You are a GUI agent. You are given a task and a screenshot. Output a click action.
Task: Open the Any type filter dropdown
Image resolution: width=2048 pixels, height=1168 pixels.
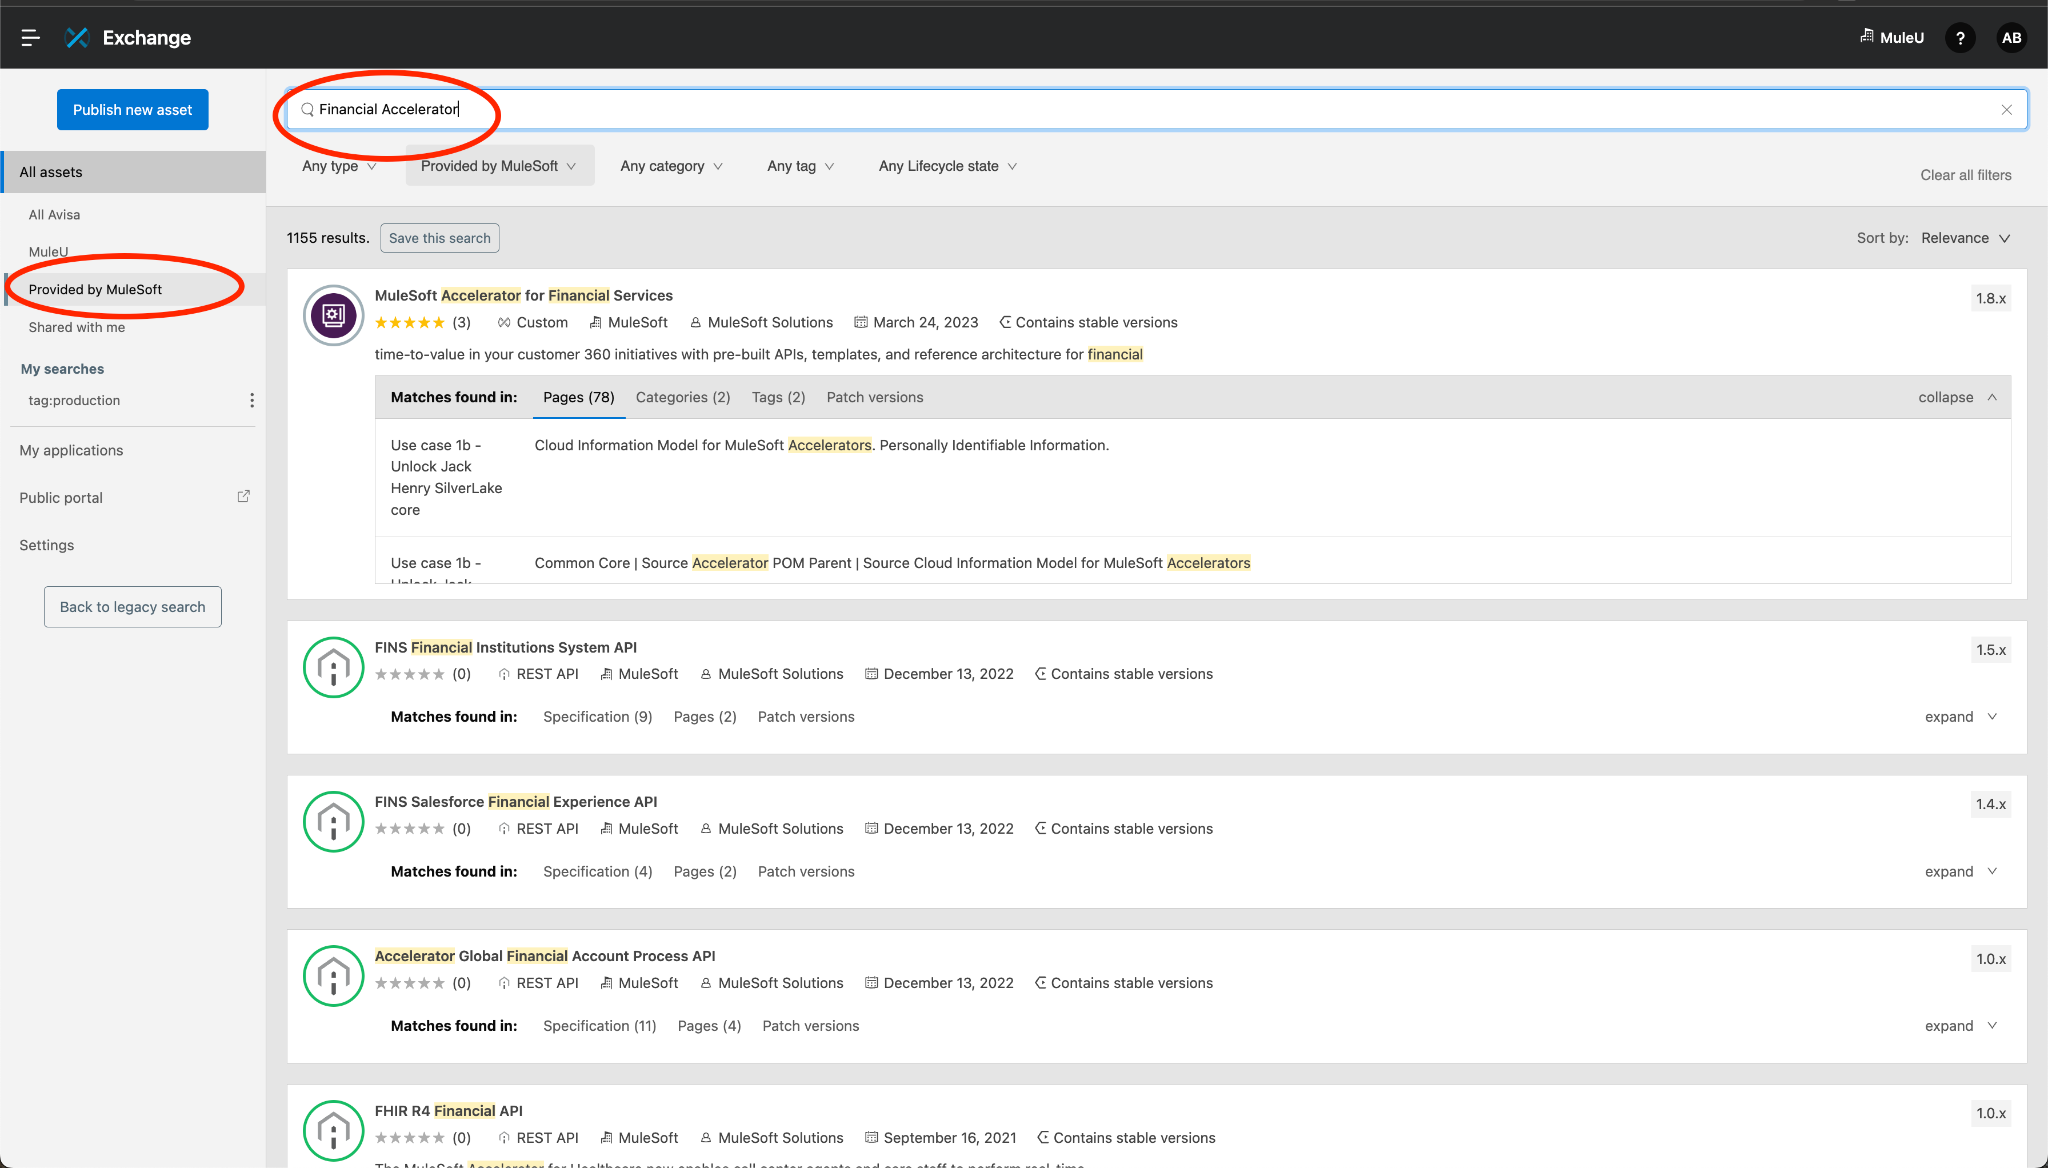[339, 166]
